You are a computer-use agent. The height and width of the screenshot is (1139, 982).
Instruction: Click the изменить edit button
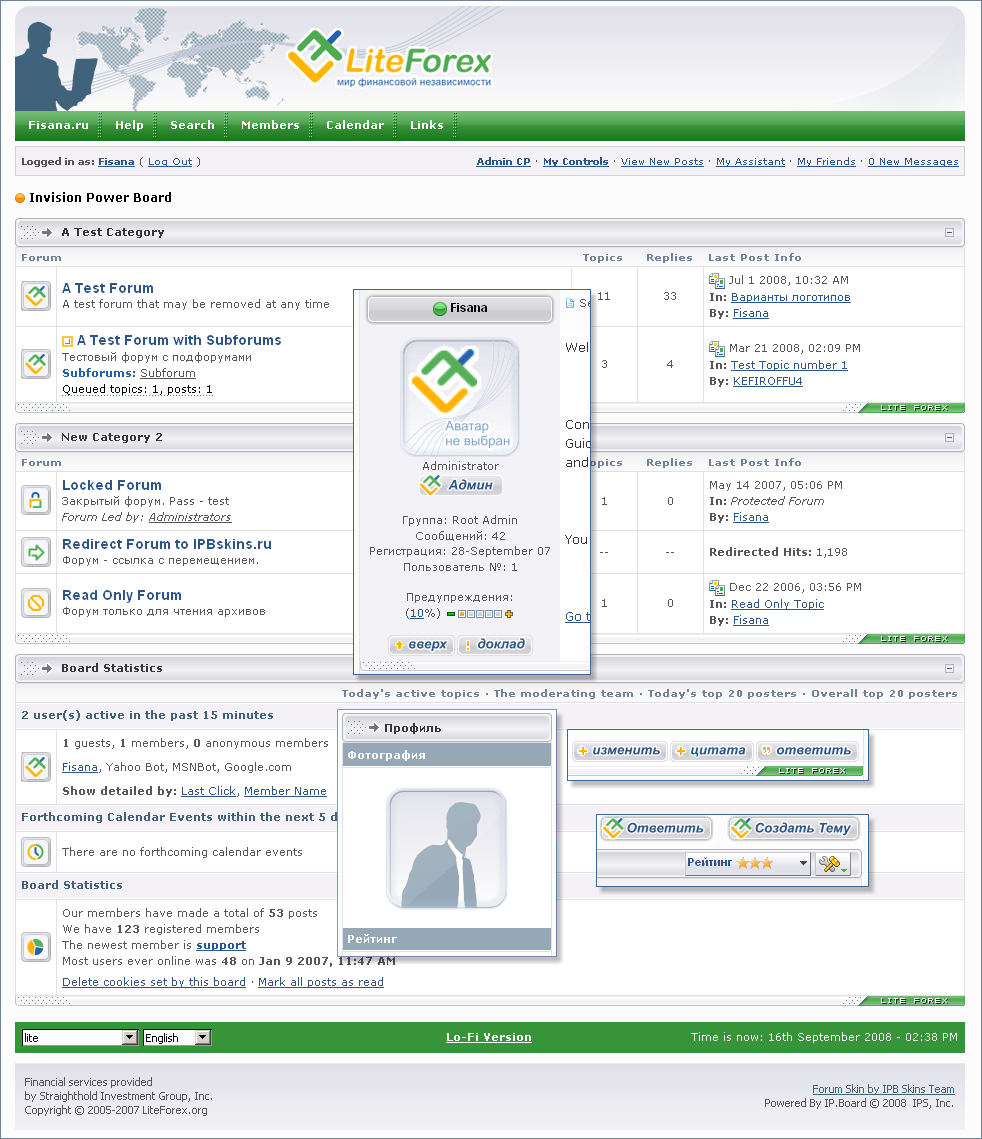tap(619, 750)
